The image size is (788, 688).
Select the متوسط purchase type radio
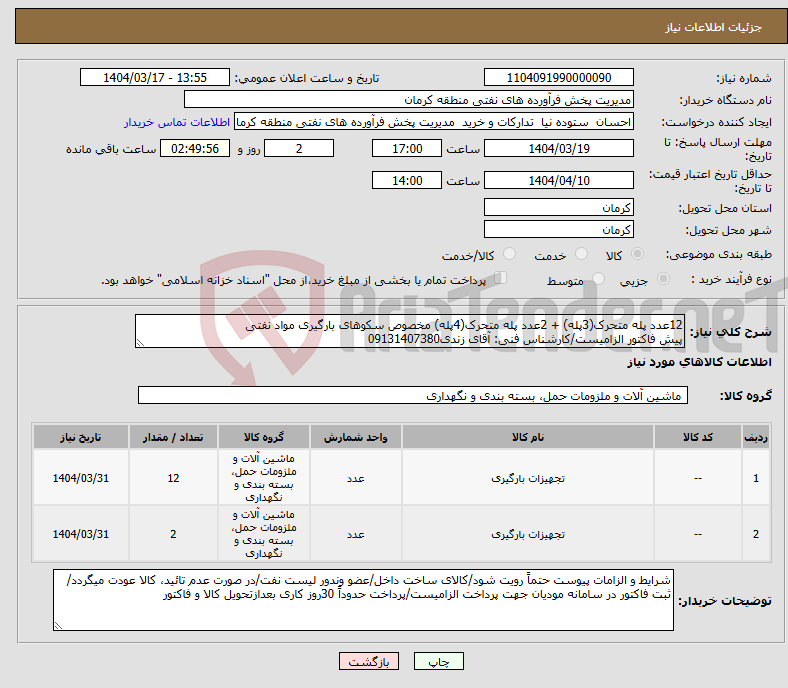point(599,279)
